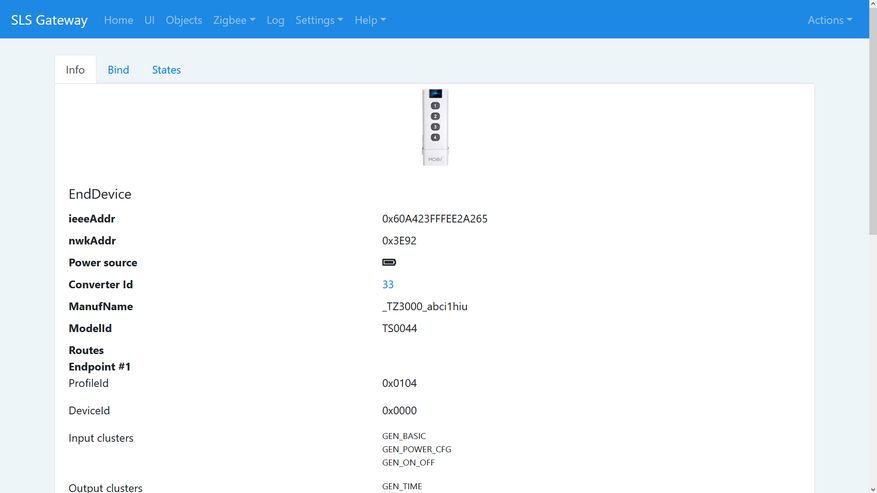Click the scrollbar up arrow
877x493 pixels.
coord(872,5)
